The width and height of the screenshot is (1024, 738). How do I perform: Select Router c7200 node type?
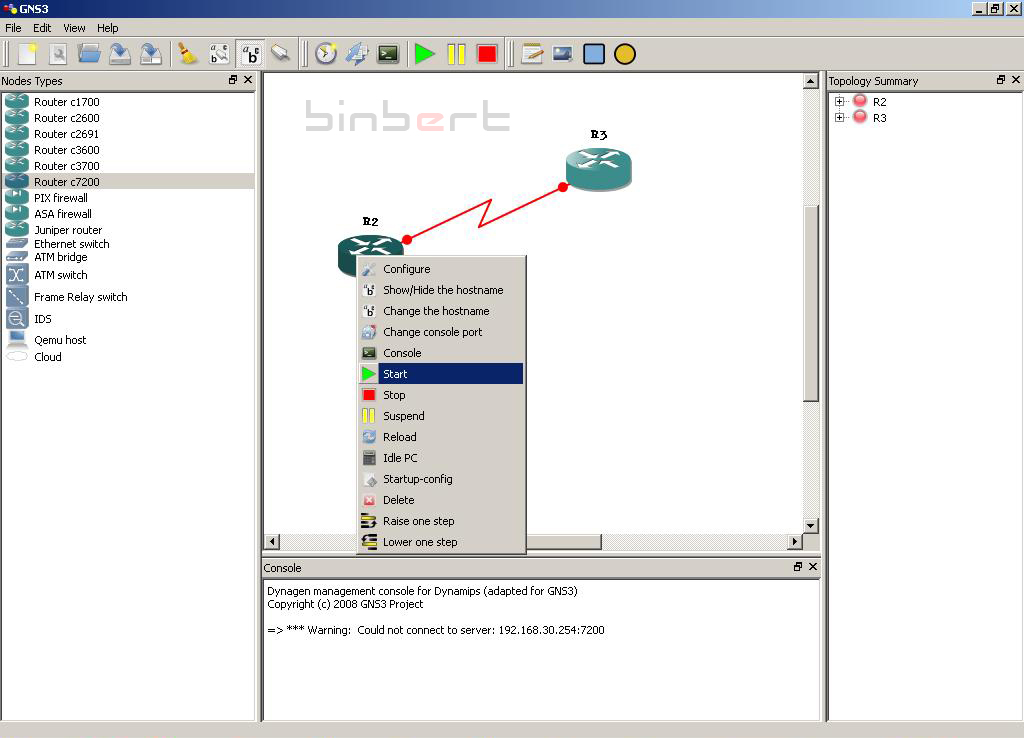[x=128, y=182]
